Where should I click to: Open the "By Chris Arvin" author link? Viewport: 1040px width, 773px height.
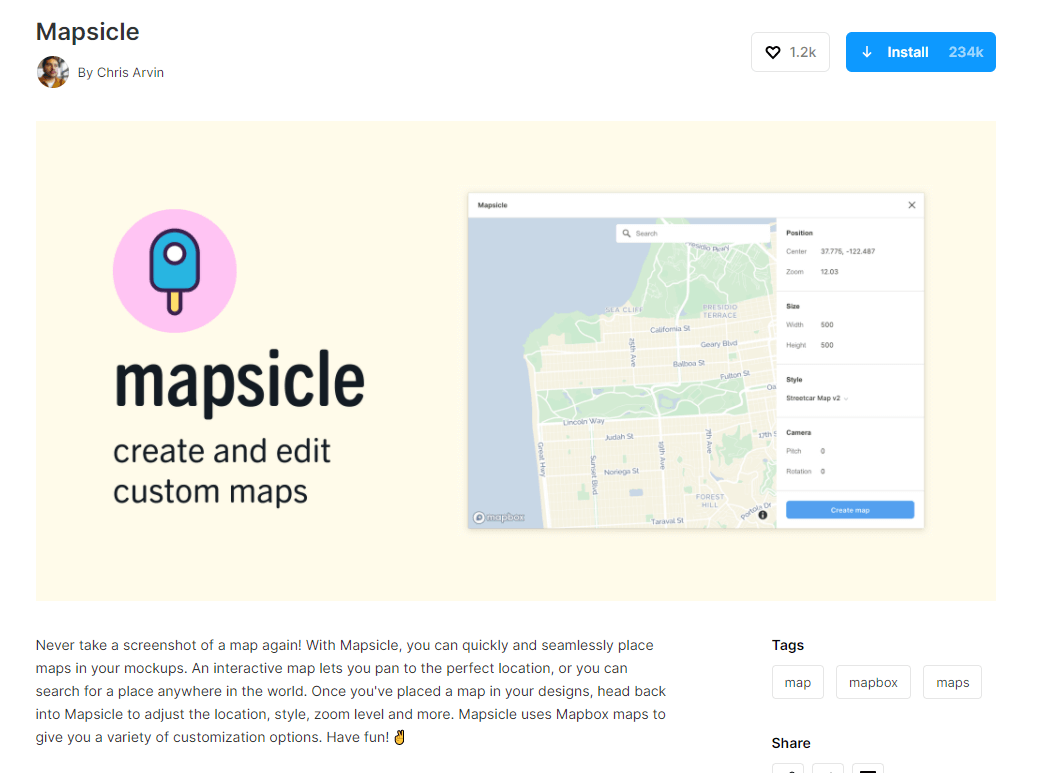click(x=121, y=72)
